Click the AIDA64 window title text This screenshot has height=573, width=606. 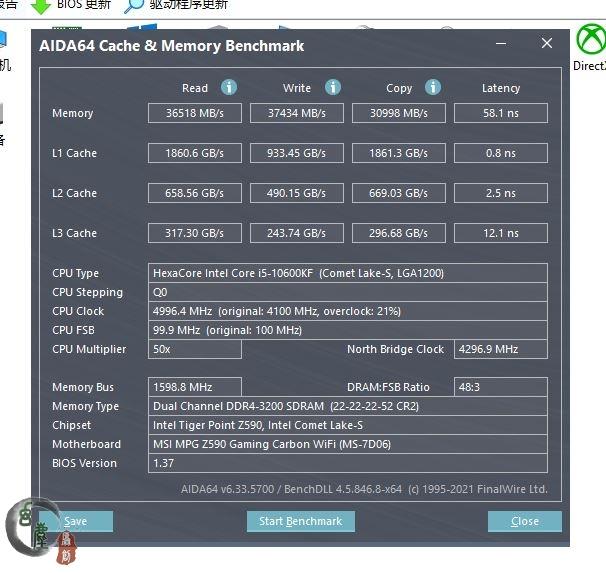pyautogui.click(x=172, y=46)
